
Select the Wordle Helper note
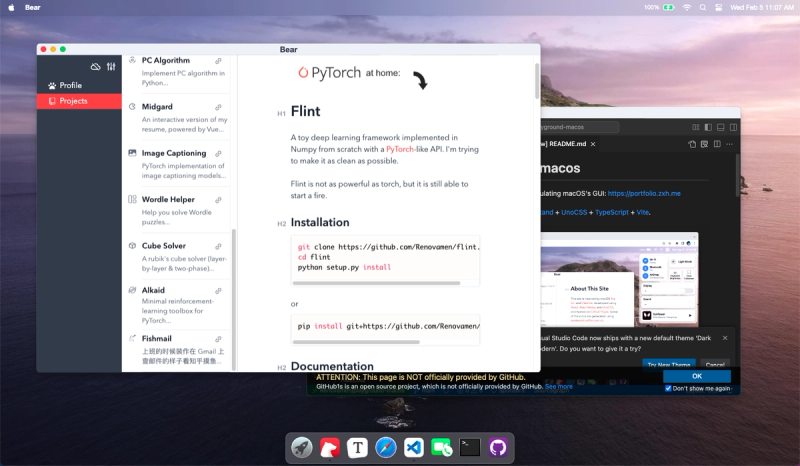click(177, 210)
